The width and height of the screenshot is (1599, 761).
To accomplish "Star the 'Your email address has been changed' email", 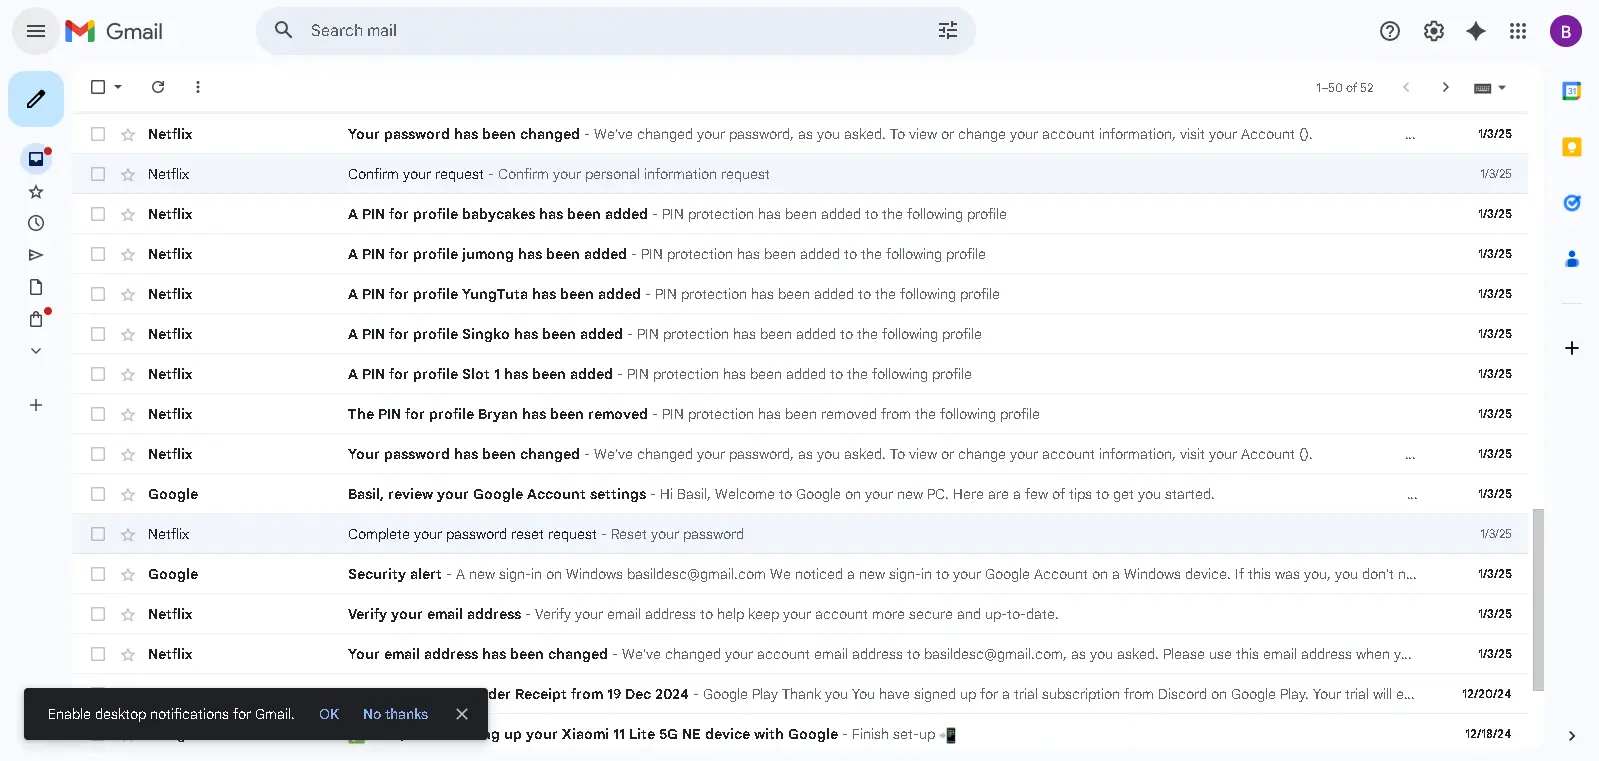I will [x=128, y=654].
